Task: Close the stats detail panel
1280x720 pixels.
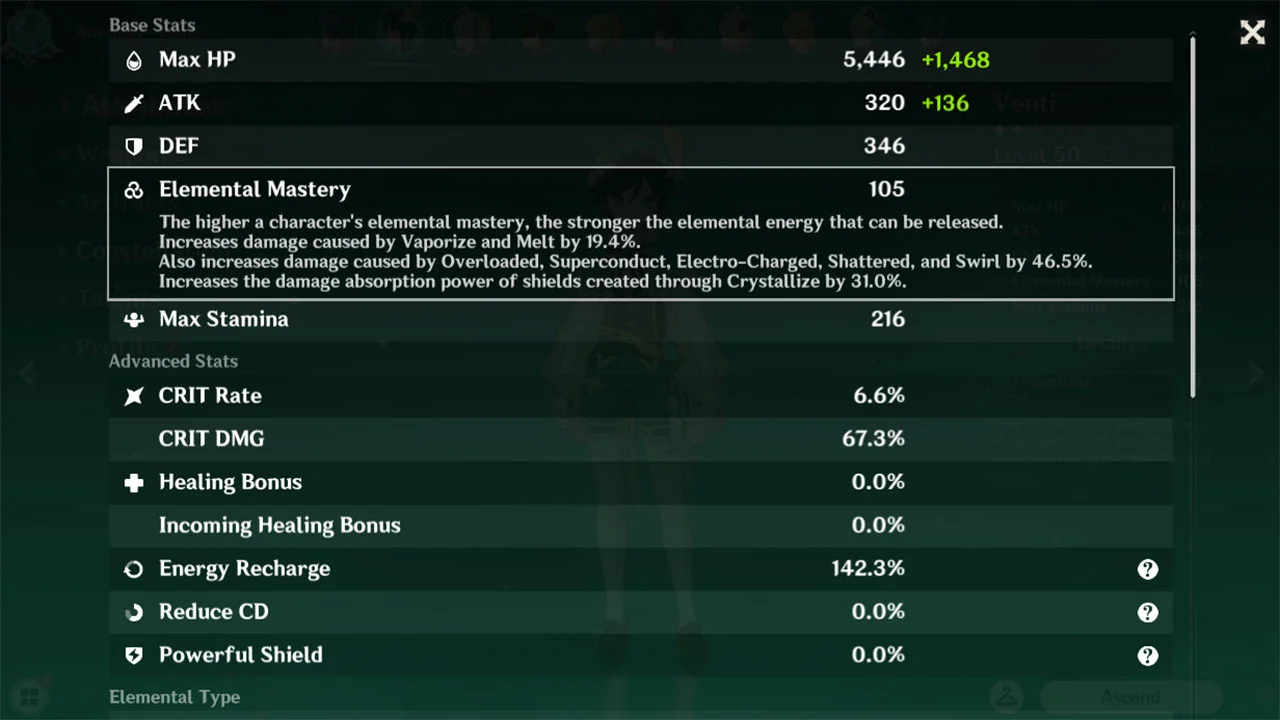Action: [1253, 32]
